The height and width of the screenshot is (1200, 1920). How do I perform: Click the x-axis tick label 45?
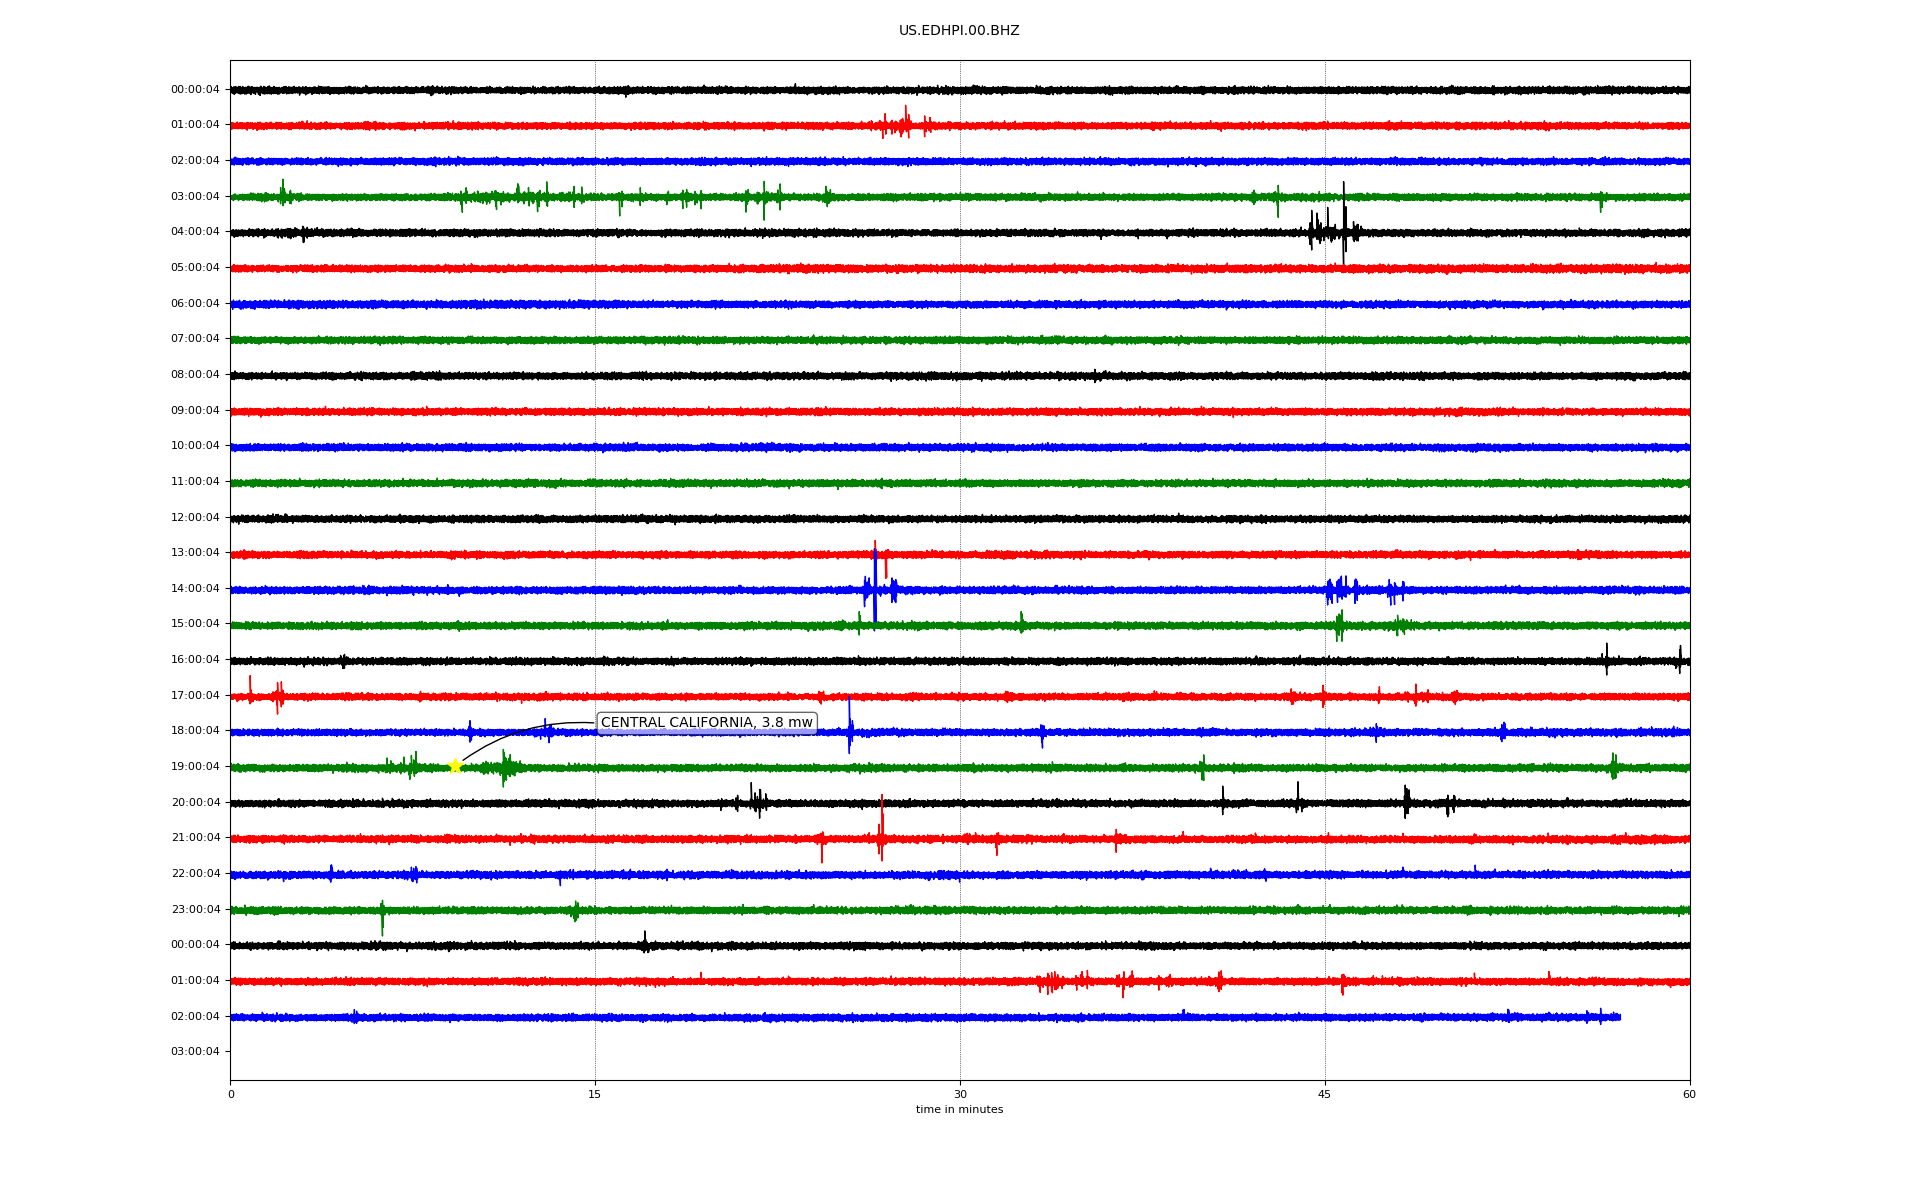tap(1325, 1094)
